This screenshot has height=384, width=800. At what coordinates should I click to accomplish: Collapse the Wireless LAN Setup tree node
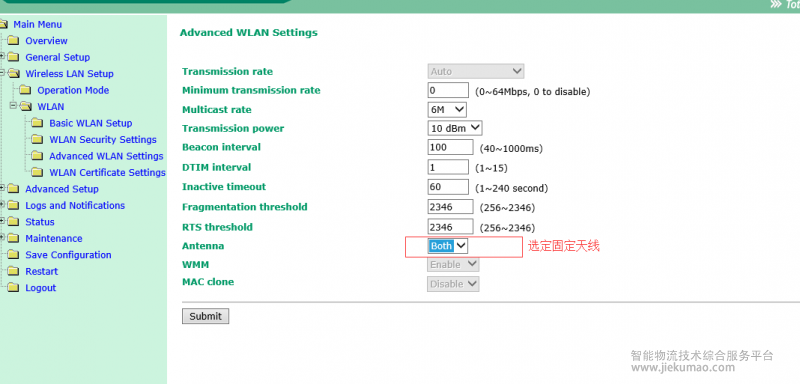click(x=3, y=73)
